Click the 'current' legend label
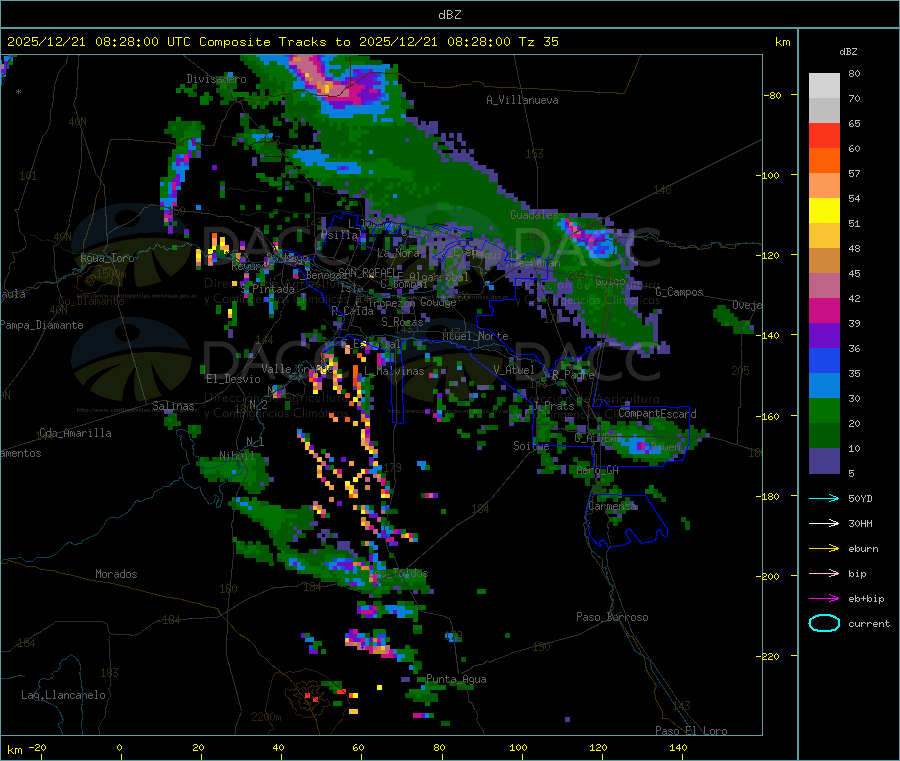This screenshot has height=761, width=900. [x=869, y=624]
